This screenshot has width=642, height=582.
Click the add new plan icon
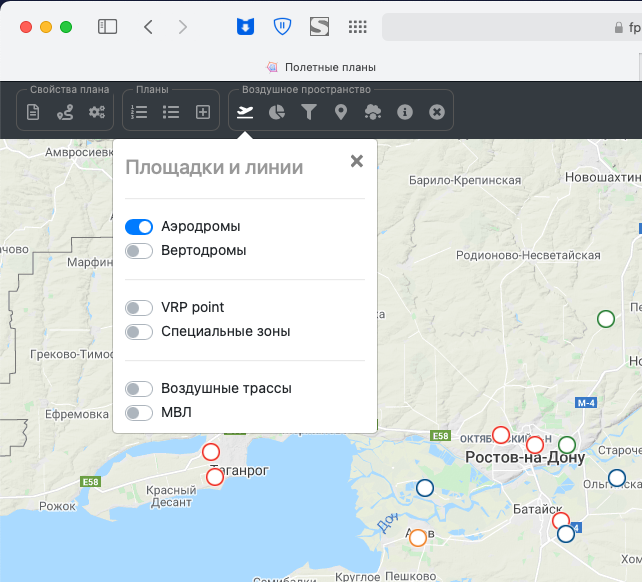[x=203, y=112]
